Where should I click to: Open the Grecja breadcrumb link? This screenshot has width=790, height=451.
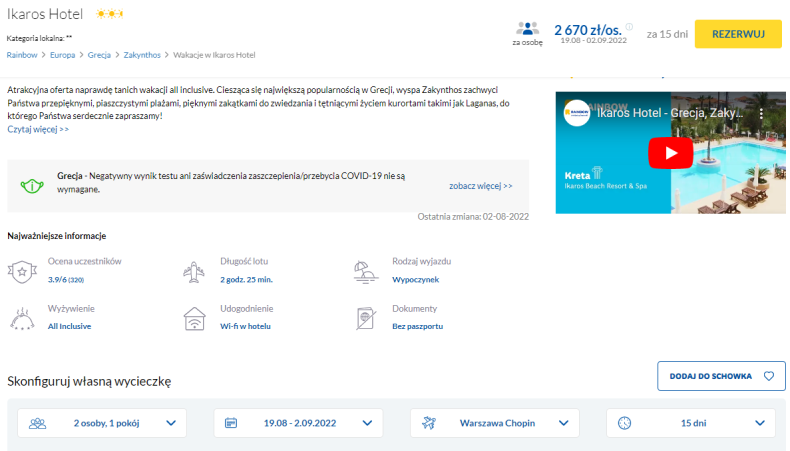pos(99,55)
